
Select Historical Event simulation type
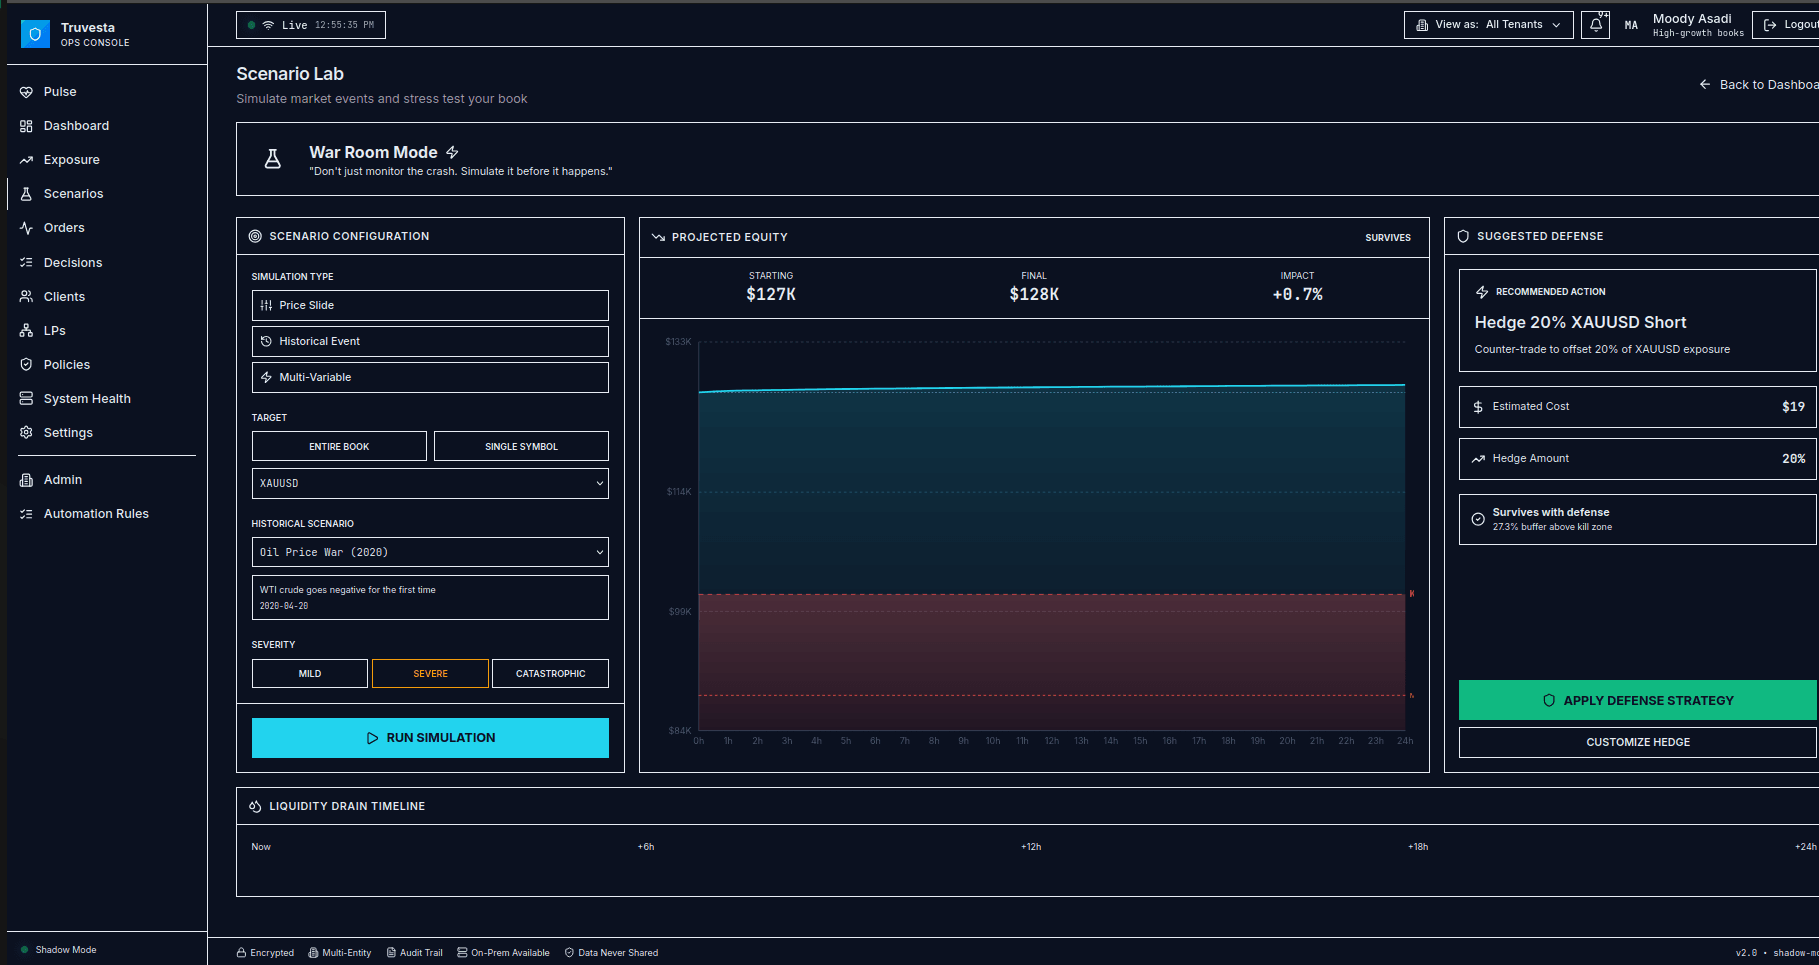(430, 341)
